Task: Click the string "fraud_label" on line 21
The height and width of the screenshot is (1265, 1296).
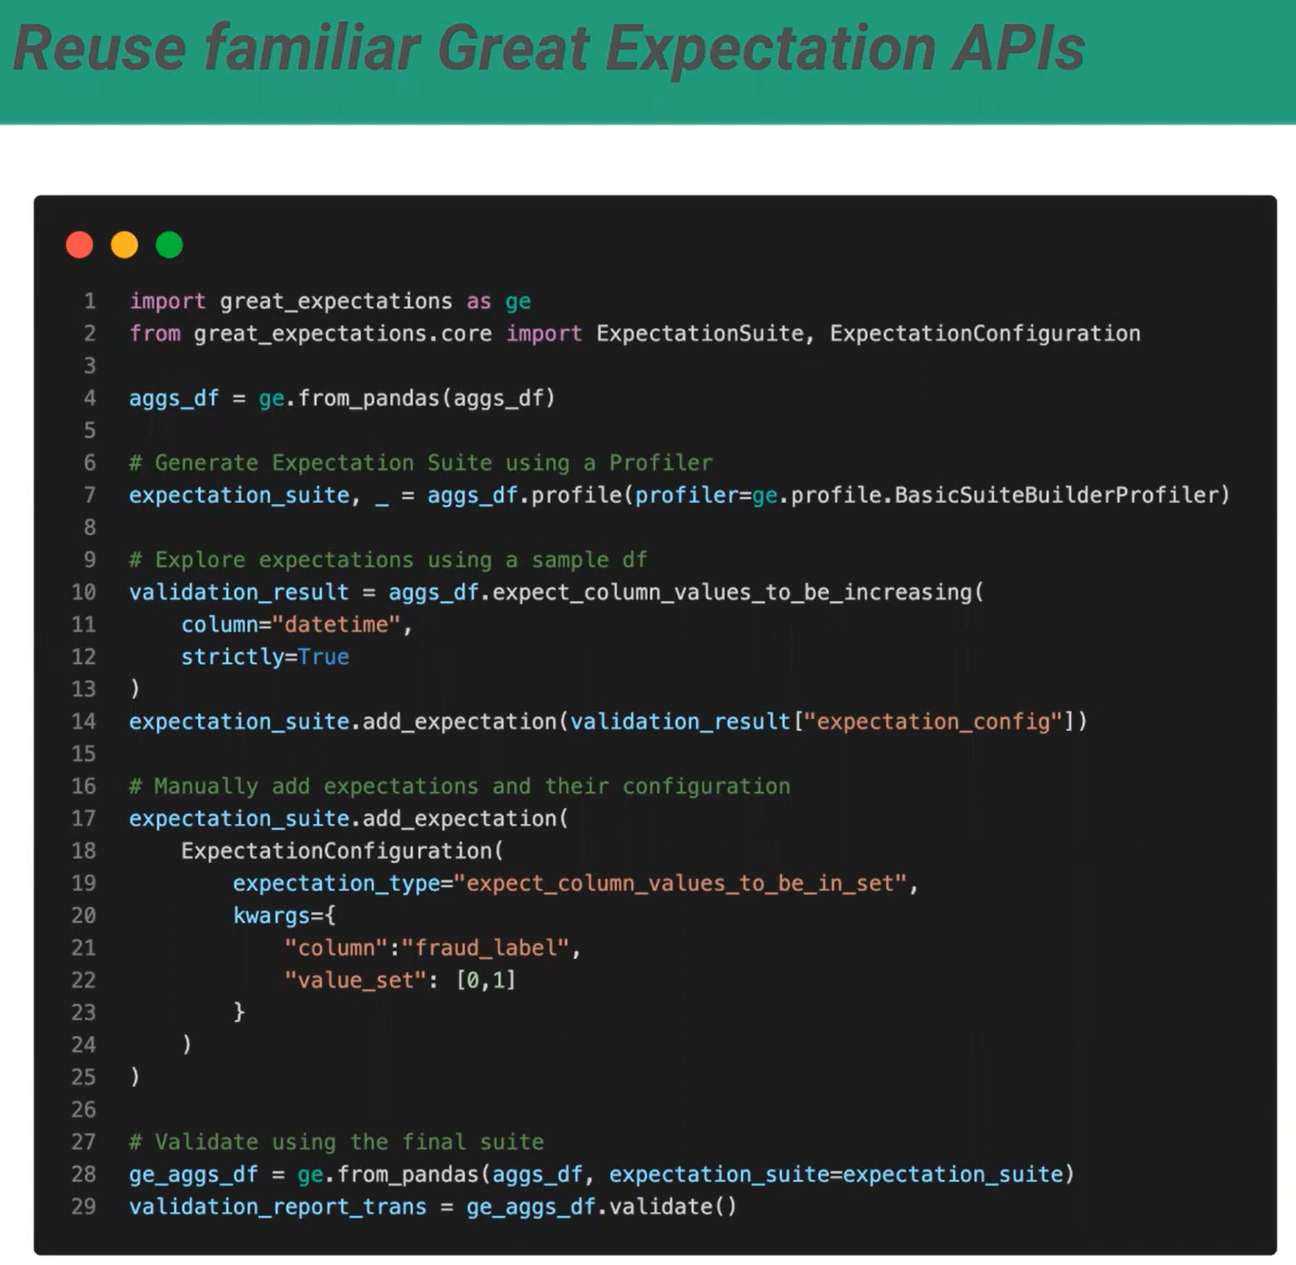Action: tap(485, 948)
